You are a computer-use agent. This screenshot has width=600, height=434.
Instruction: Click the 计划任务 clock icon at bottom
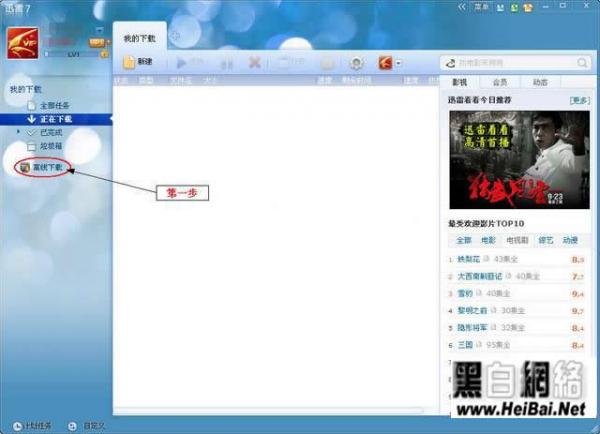17,426
